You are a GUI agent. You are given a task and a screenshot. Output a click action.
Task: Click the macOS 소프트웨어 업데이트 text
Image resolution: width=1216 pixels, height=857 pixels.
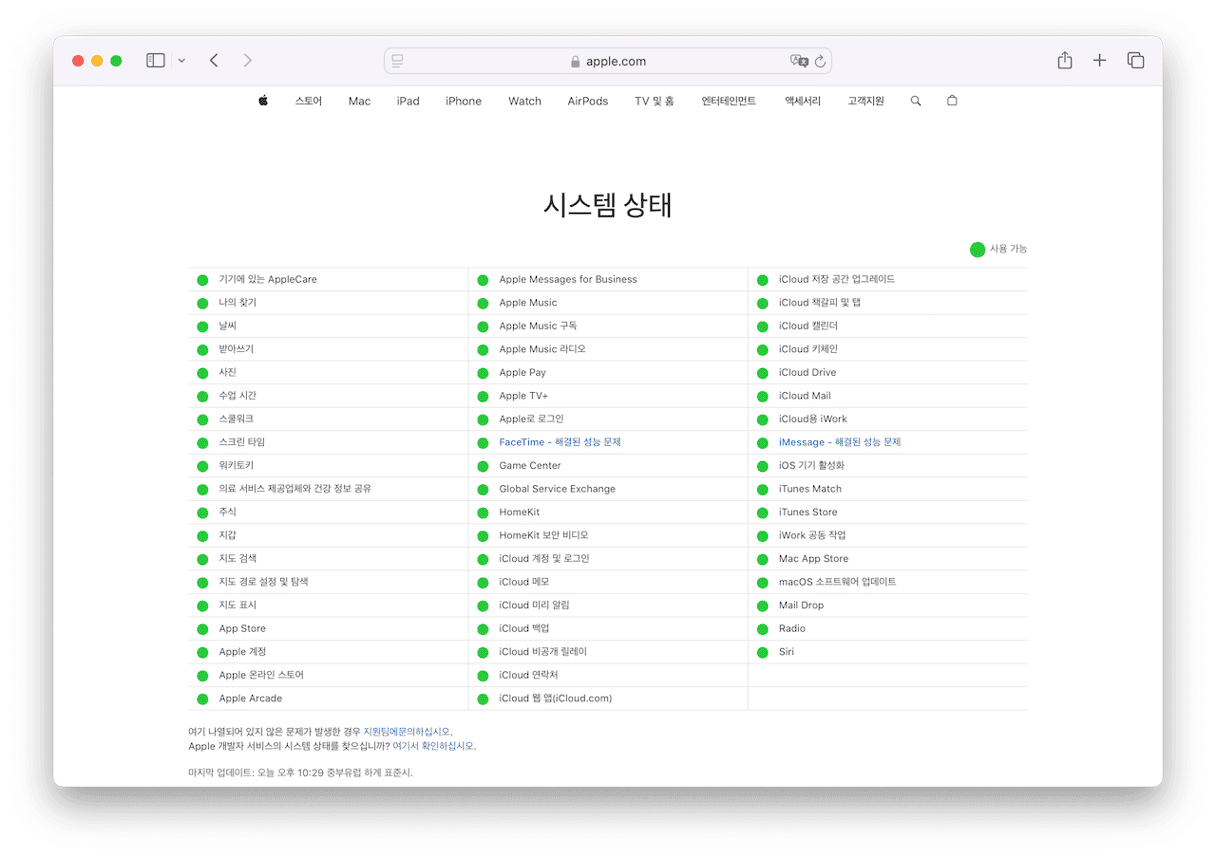point(838,582)
